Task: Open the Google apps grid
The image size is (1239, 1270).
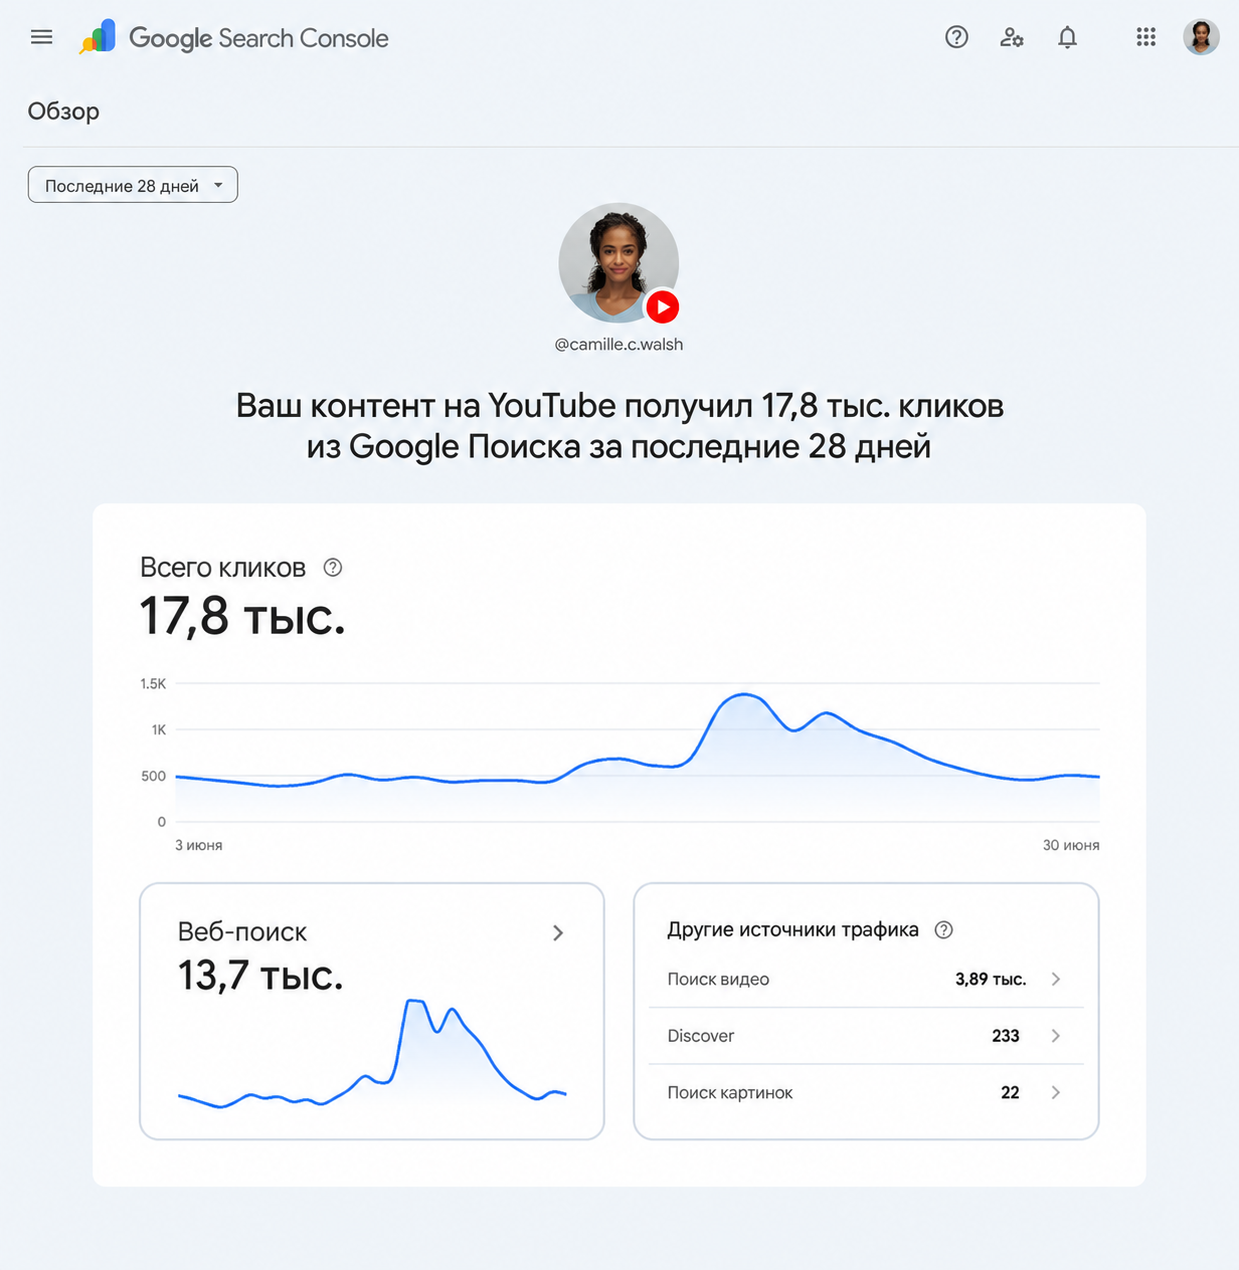Action: pyautogui.click(x=1146, y=37)
